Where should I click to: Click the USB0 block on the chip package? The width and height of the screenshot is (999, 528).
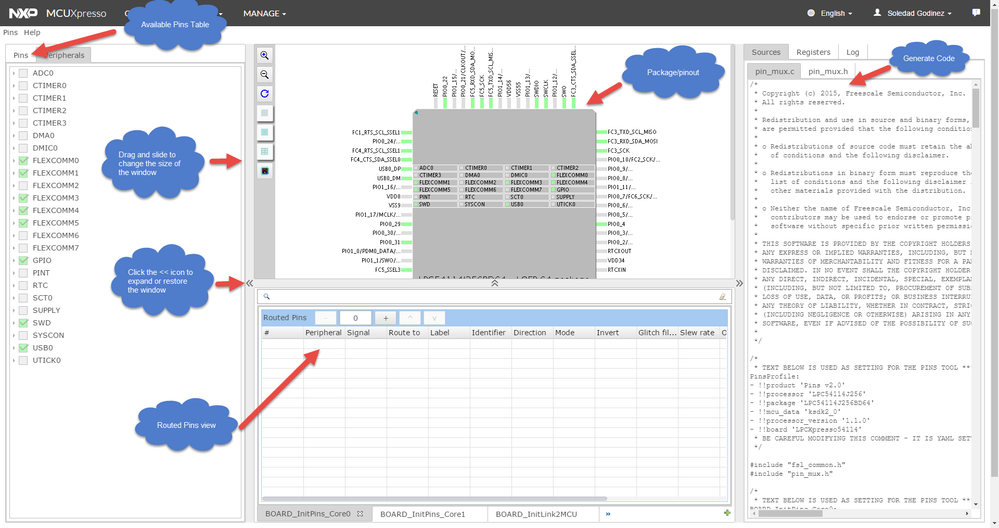[527, 204]
